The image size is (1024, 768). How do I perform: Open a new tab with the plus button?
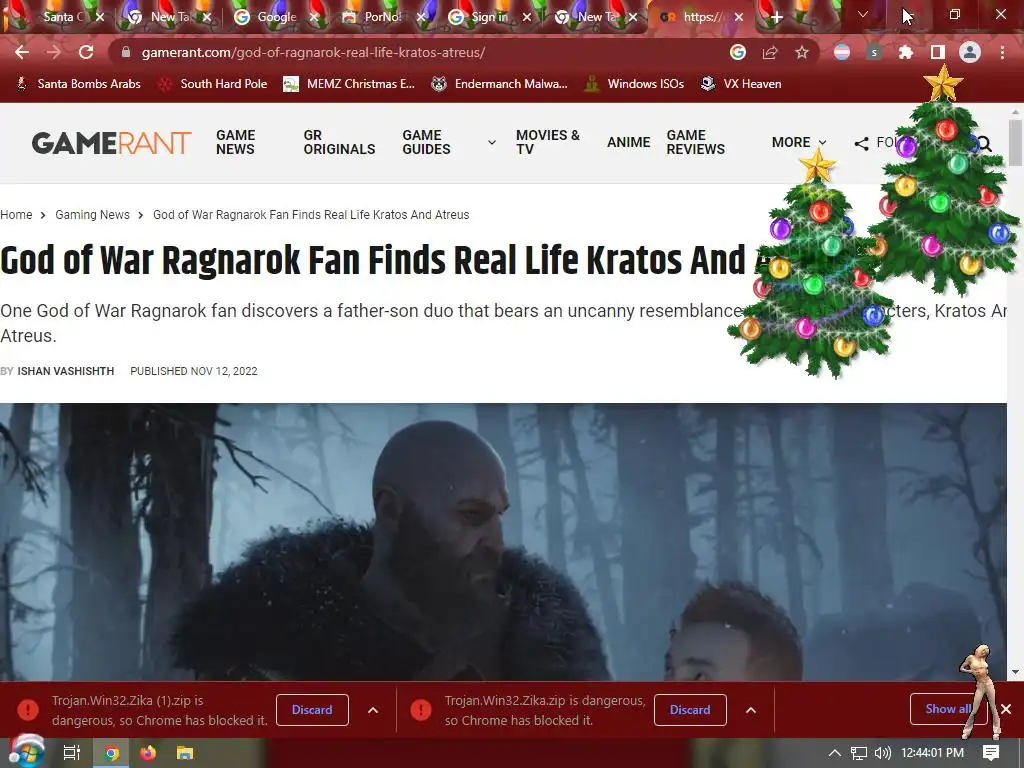click(x=776, y=18)
